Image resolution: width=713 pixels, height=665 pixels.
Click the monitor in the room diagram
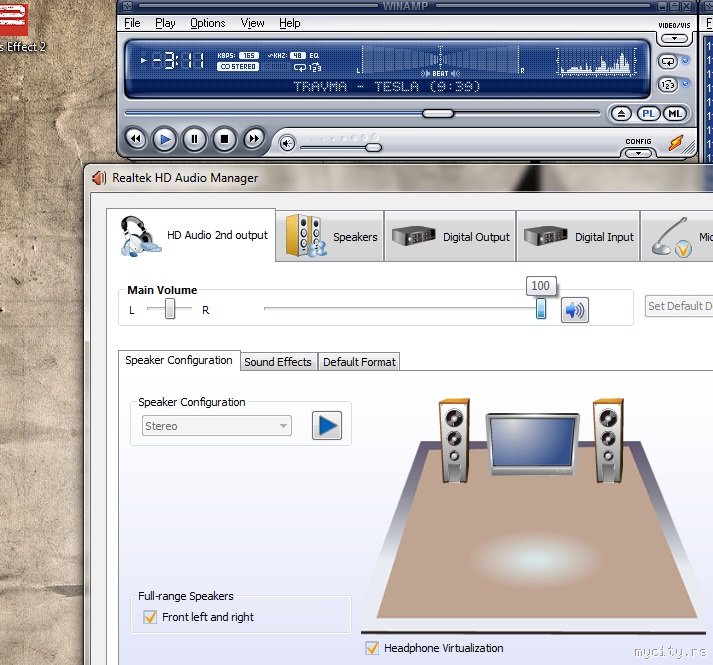tap(532, 444)
